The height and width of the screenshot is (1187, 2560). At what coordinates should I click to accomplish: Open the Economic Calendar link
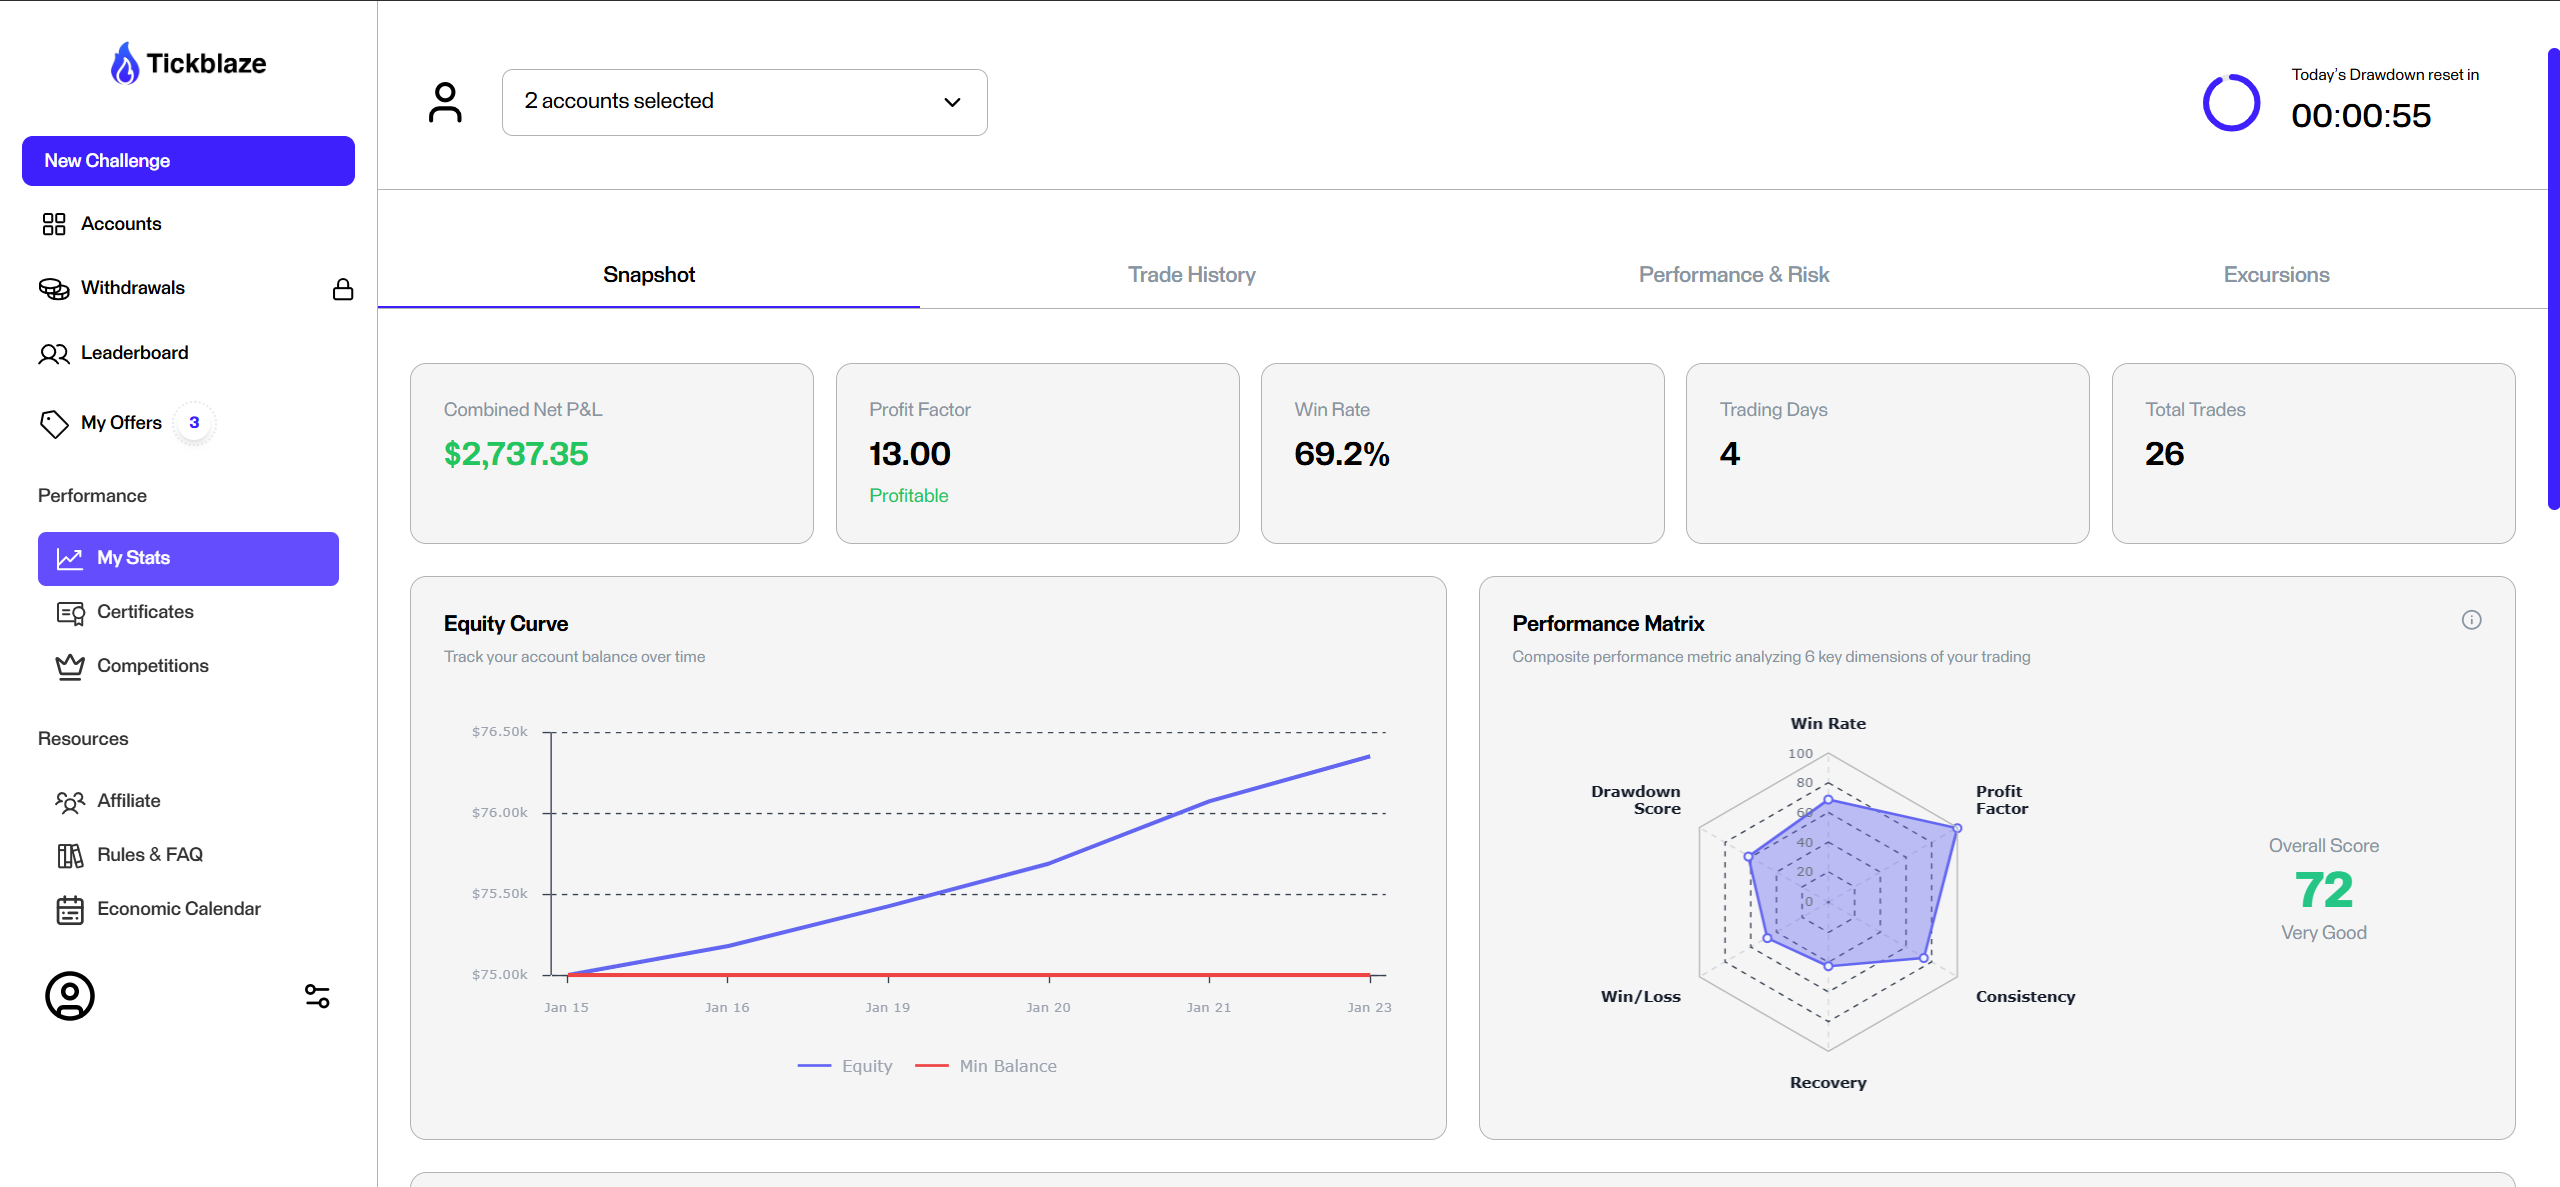pos(178,909)
